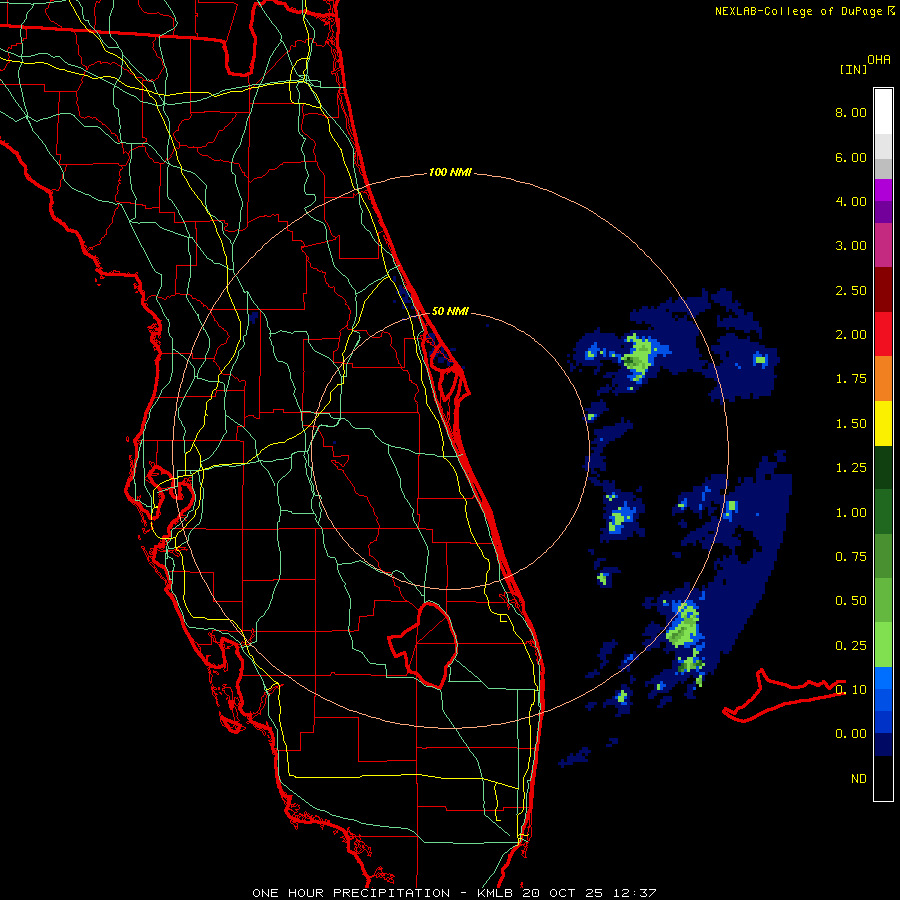Click the OHA product code label

click(x=879, y=60)
